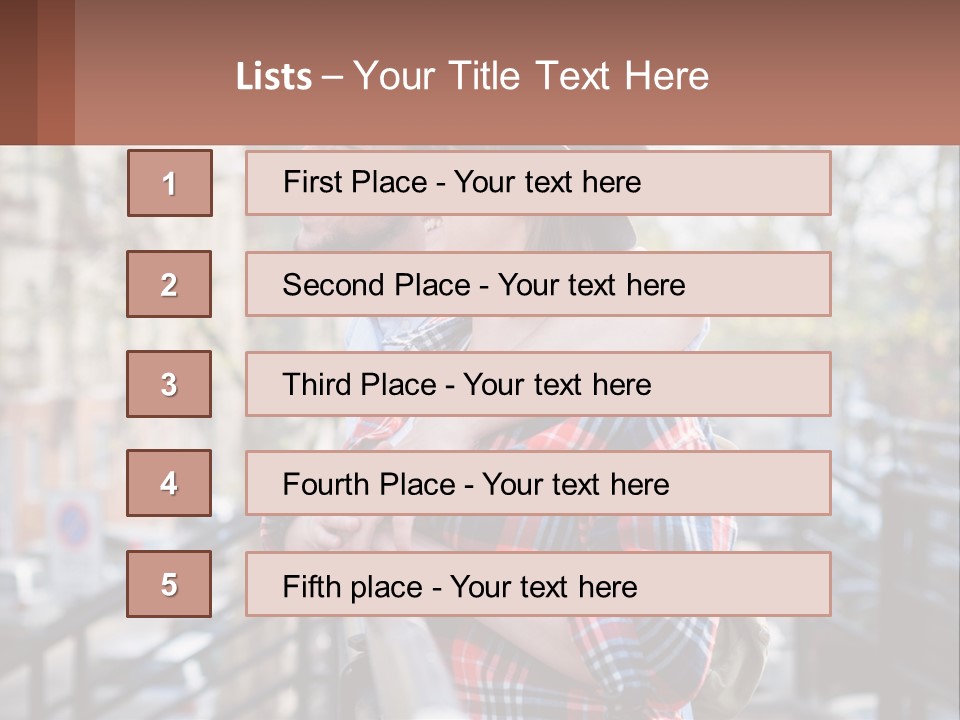
Task: Click the bold word Lists in title
Action: (273, 77)
